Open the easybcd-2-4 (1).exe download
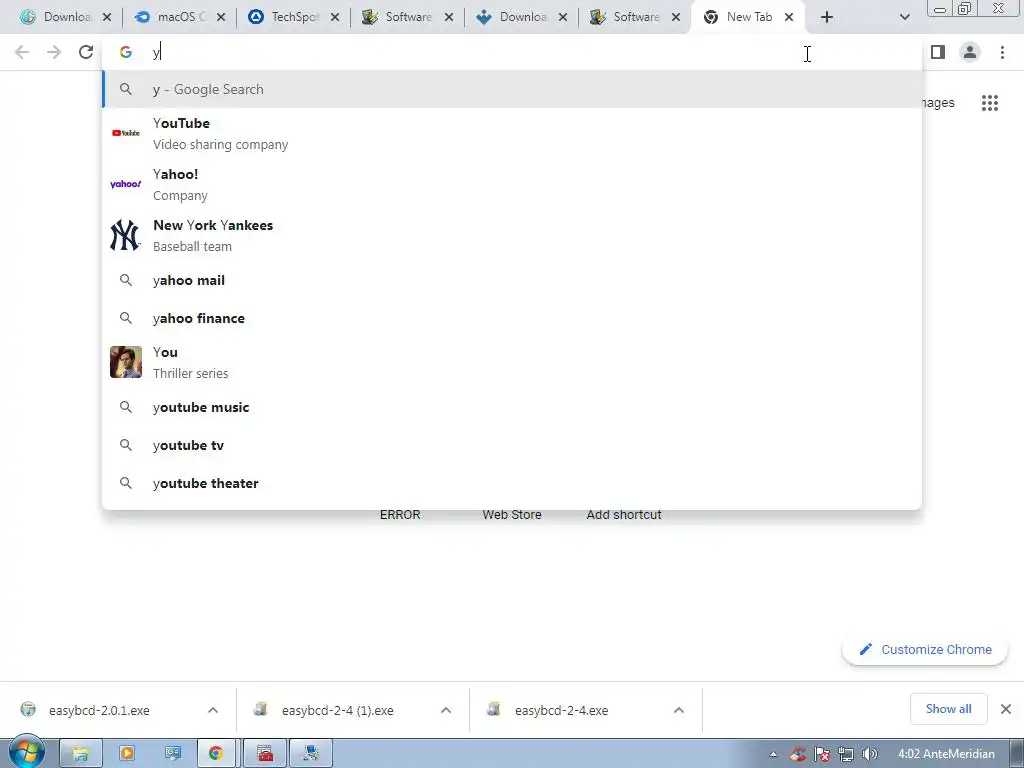 337,710
